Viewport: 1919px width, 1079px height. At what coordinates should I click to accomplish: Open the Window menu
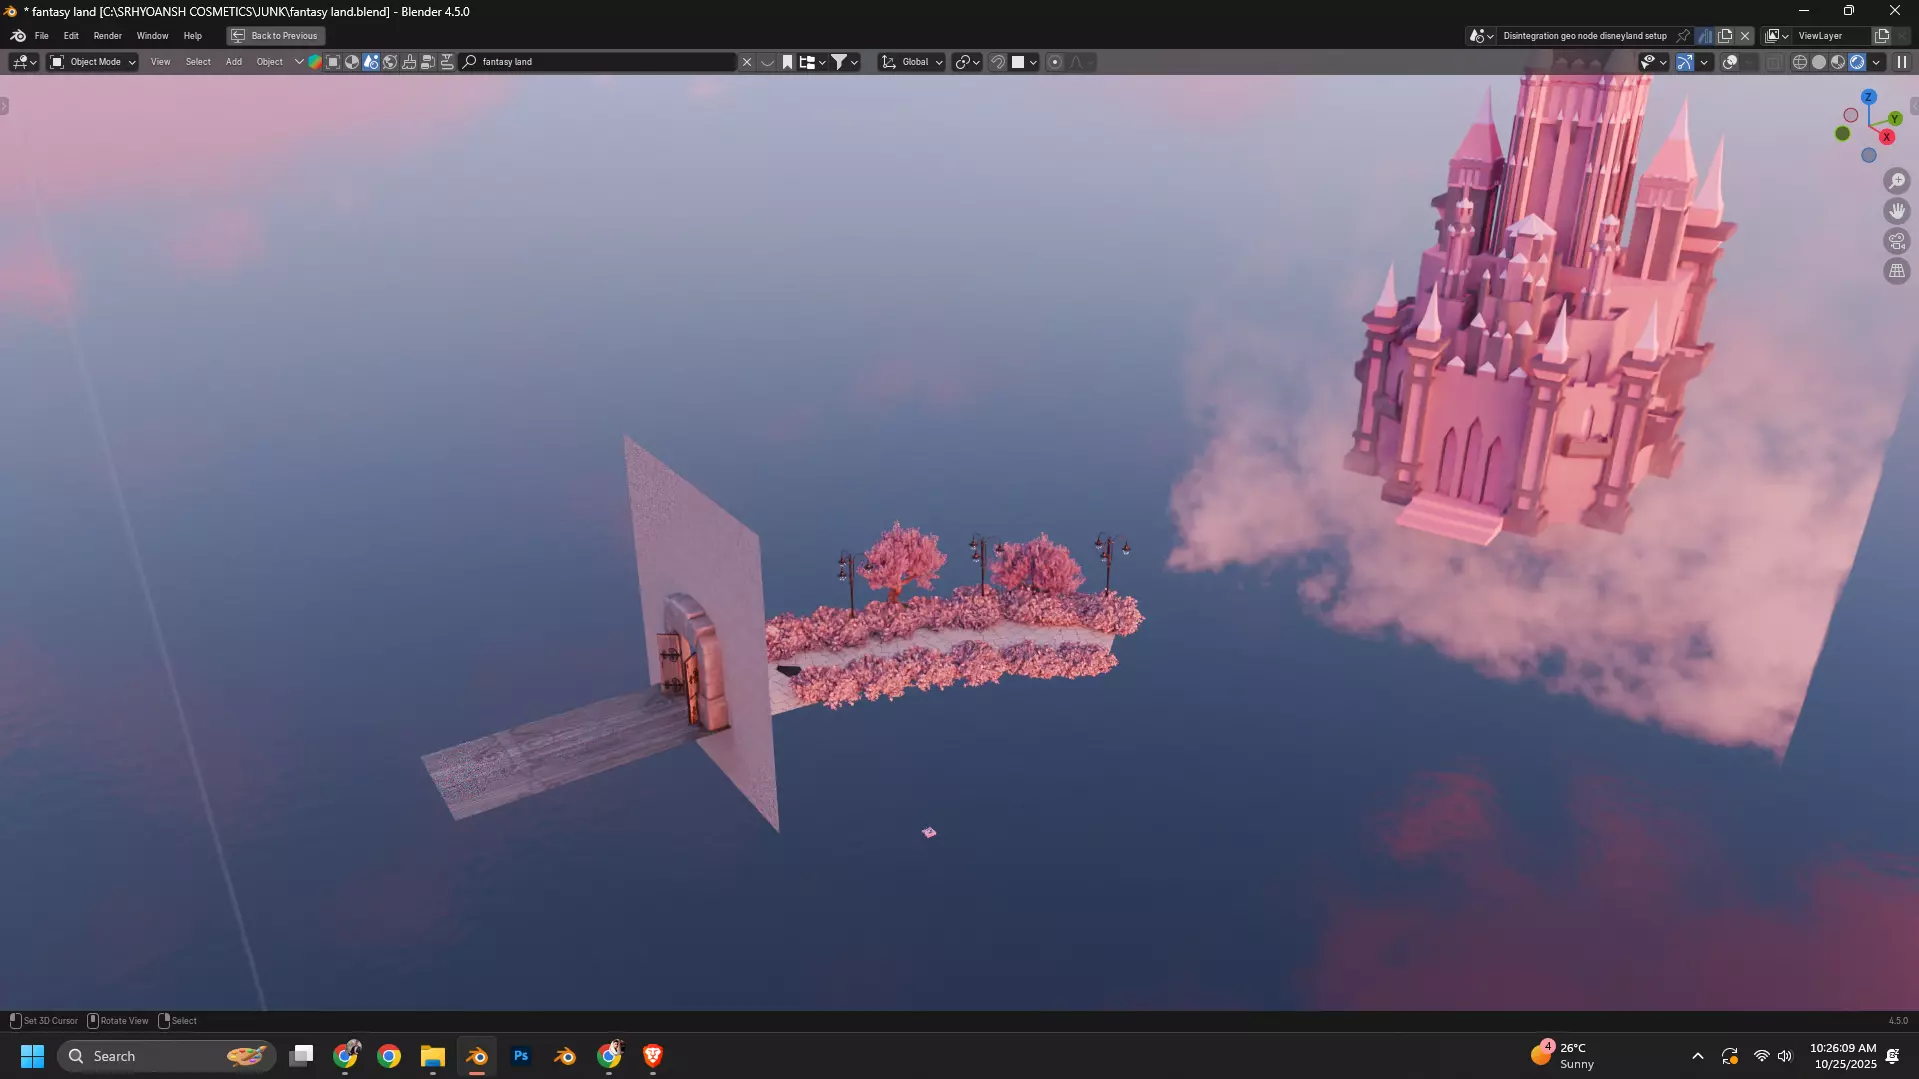click(153, 36)
